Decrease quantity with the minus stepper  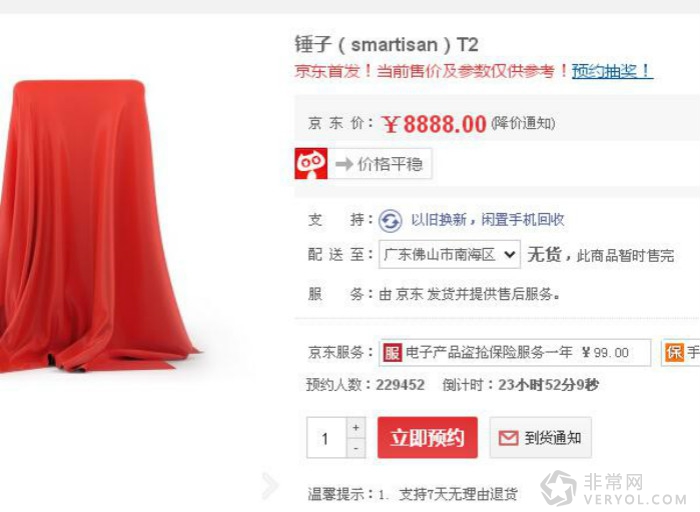[x=356, y=448]
